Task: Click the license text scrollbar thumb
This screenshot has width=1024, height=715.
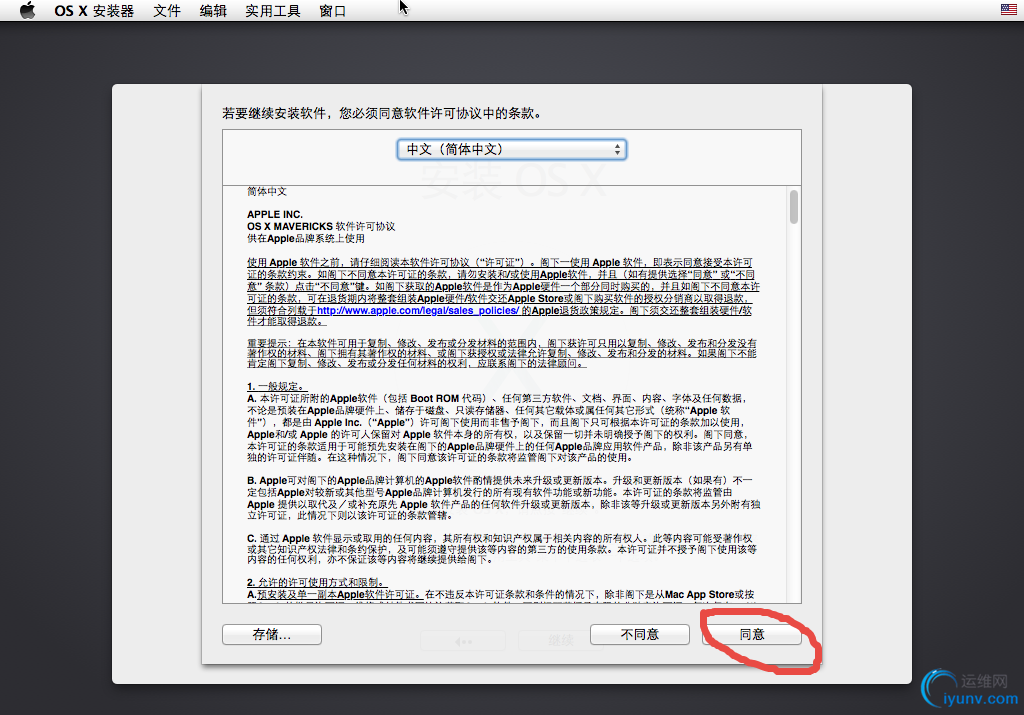Action: (x=793, y=207)
